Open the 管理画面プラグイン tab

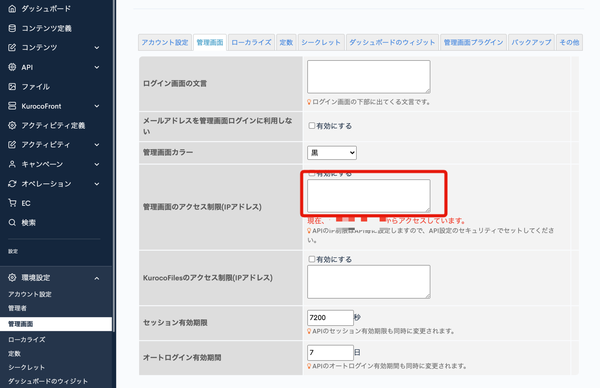(473, 42)
